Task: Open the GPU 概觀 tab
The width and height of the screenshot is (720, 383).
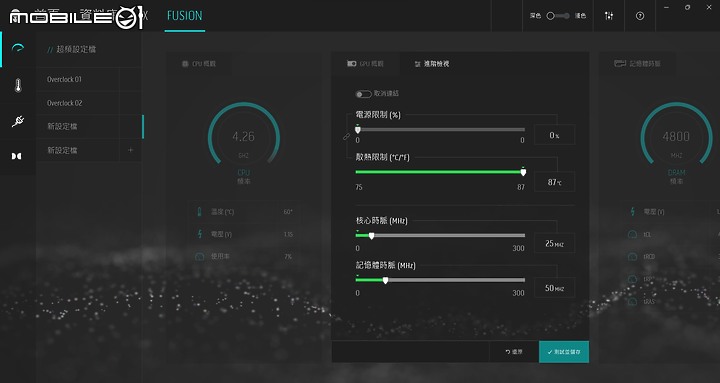Action: click(365, 64)
